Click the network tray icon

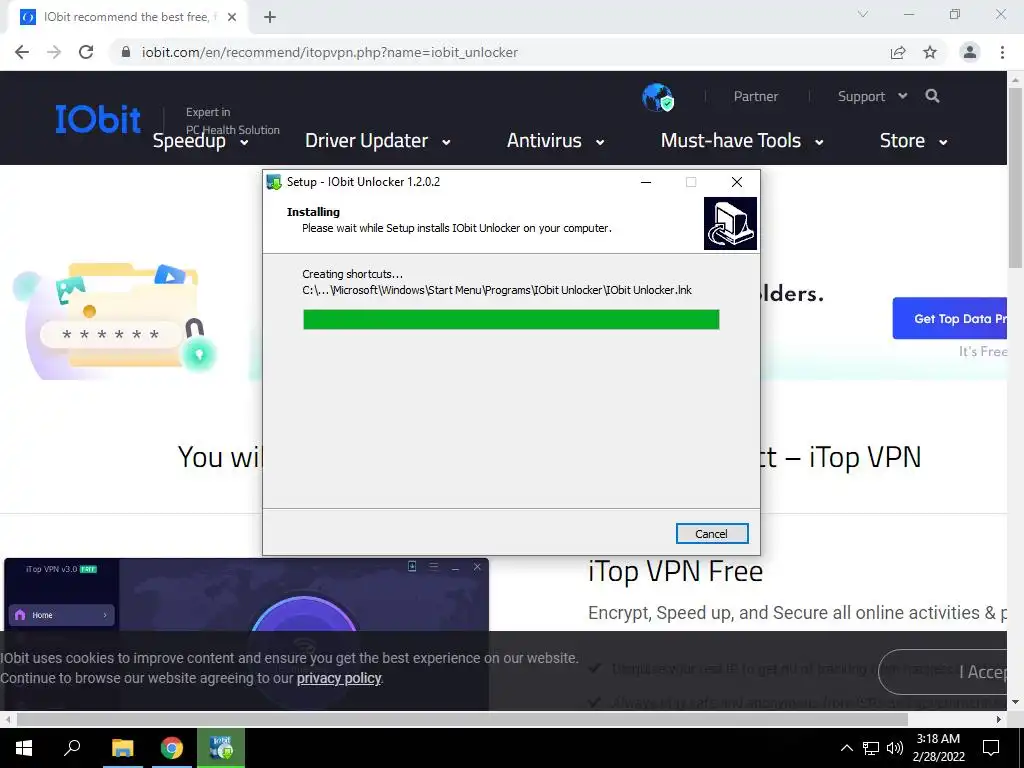point(871,748)
